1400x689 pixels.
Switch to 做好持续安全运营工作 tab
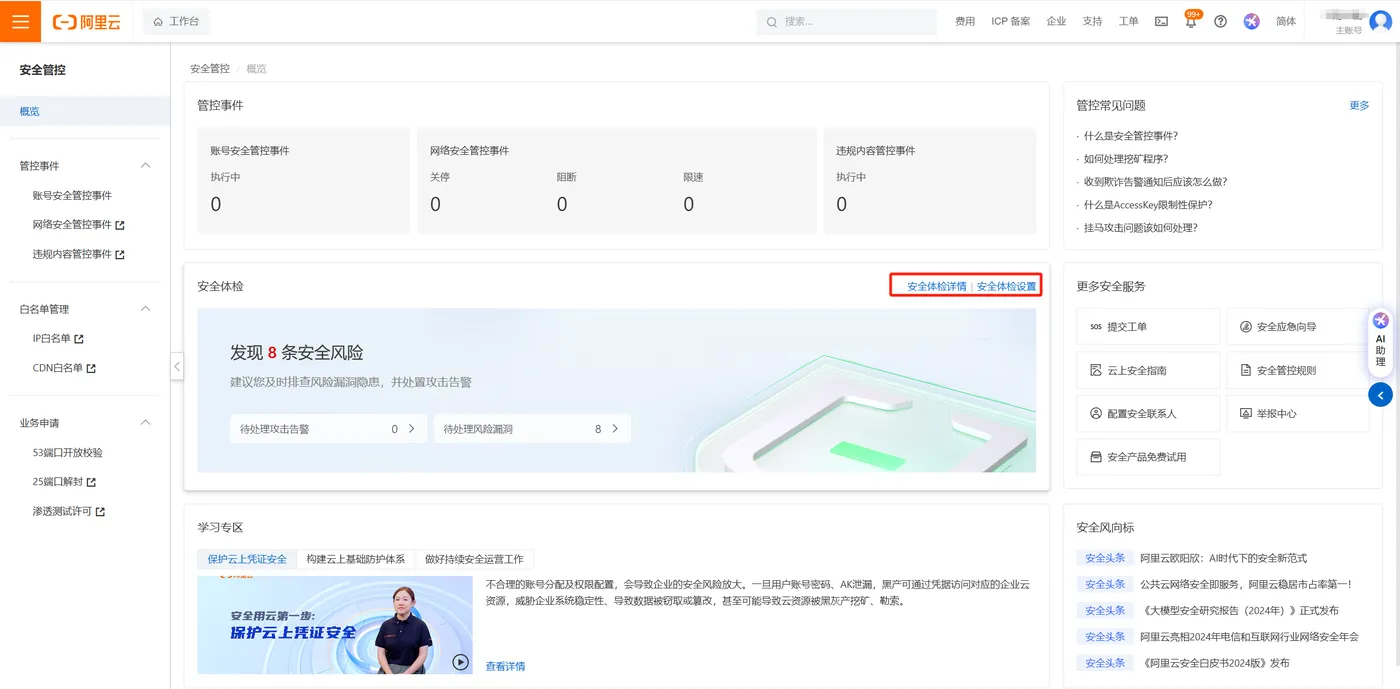coord(474,559)
